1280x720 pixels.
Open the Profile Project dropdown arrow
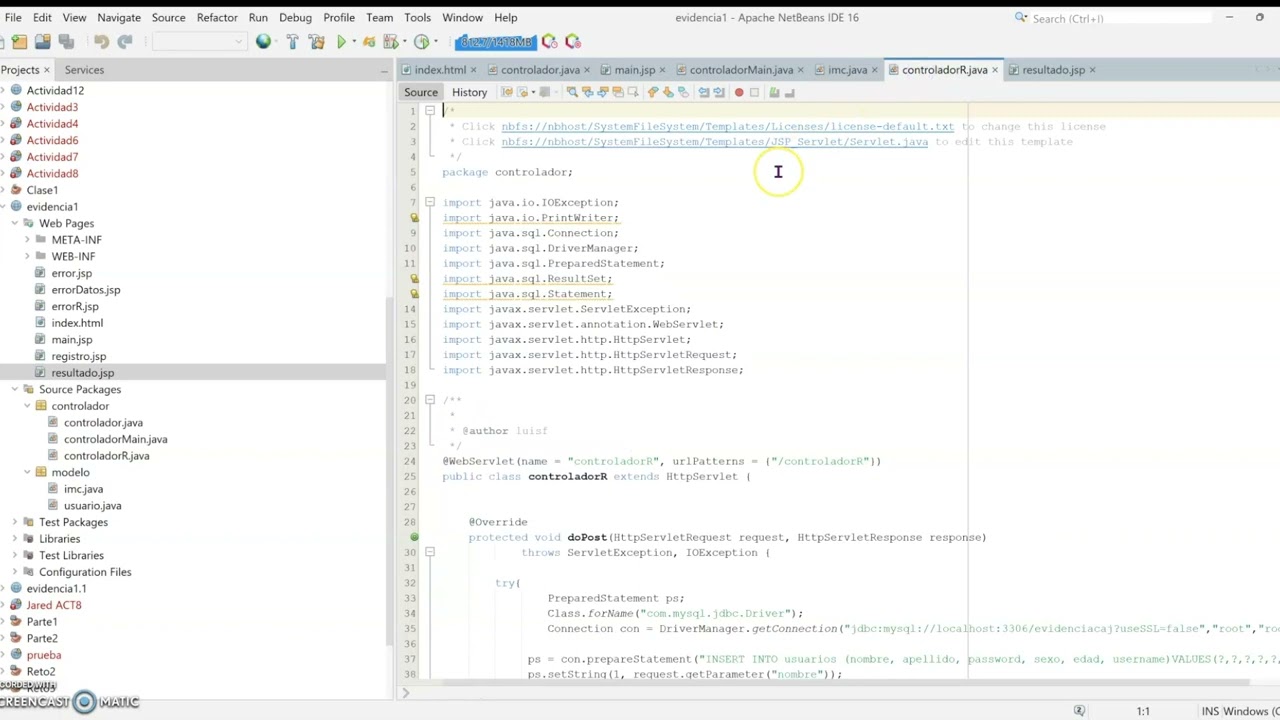tap(436, 42)
